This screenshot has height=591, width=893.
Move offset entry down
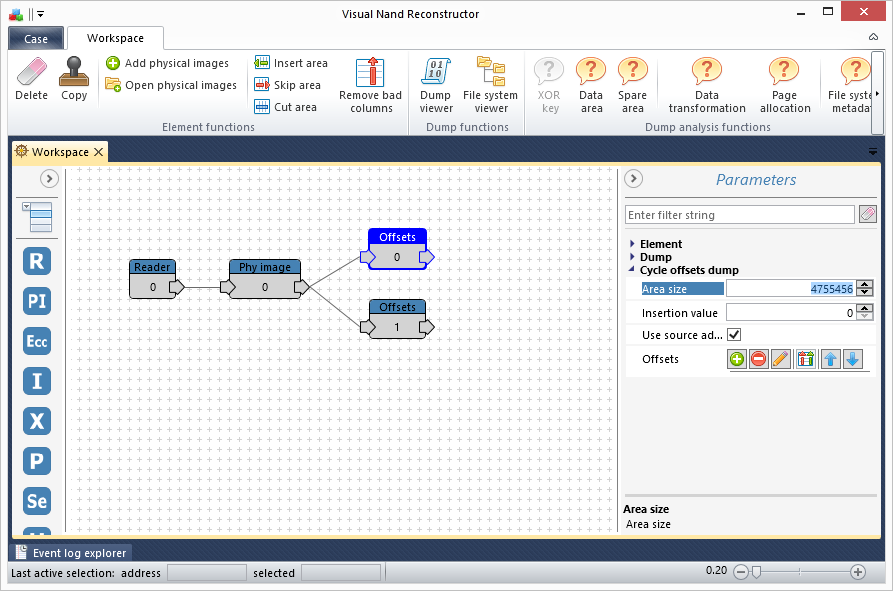(x=853, y=359)
